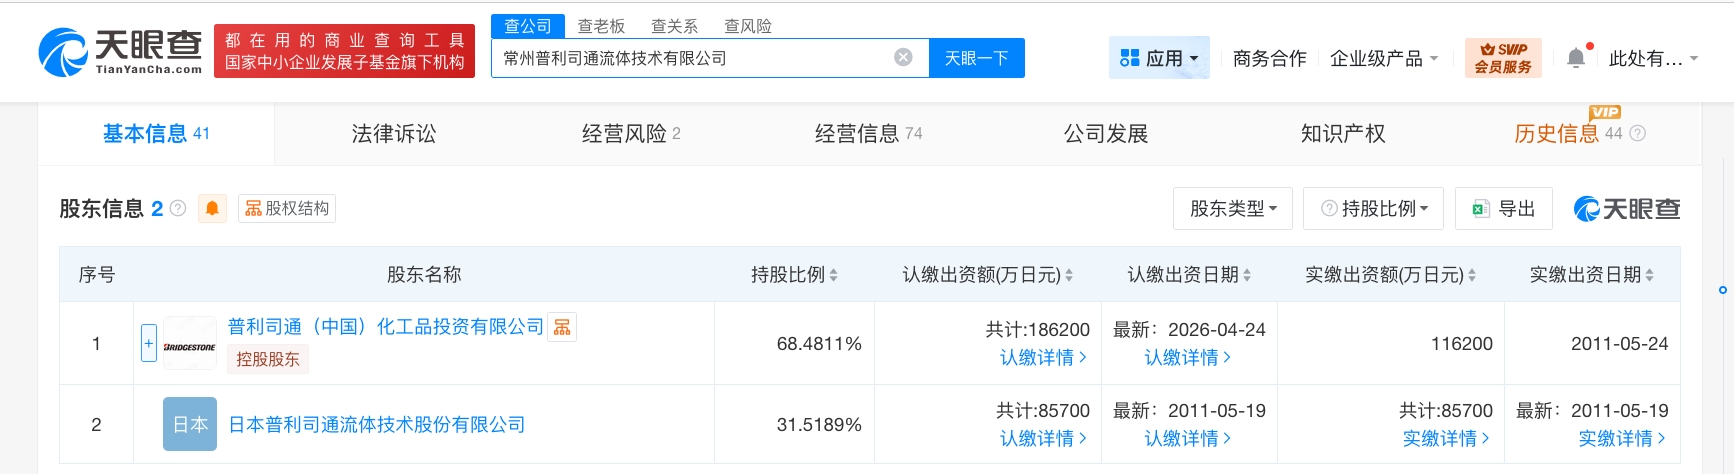Expand the 应用 apps dropdown
The image size is (1734, 474).
coord(1159,58)
